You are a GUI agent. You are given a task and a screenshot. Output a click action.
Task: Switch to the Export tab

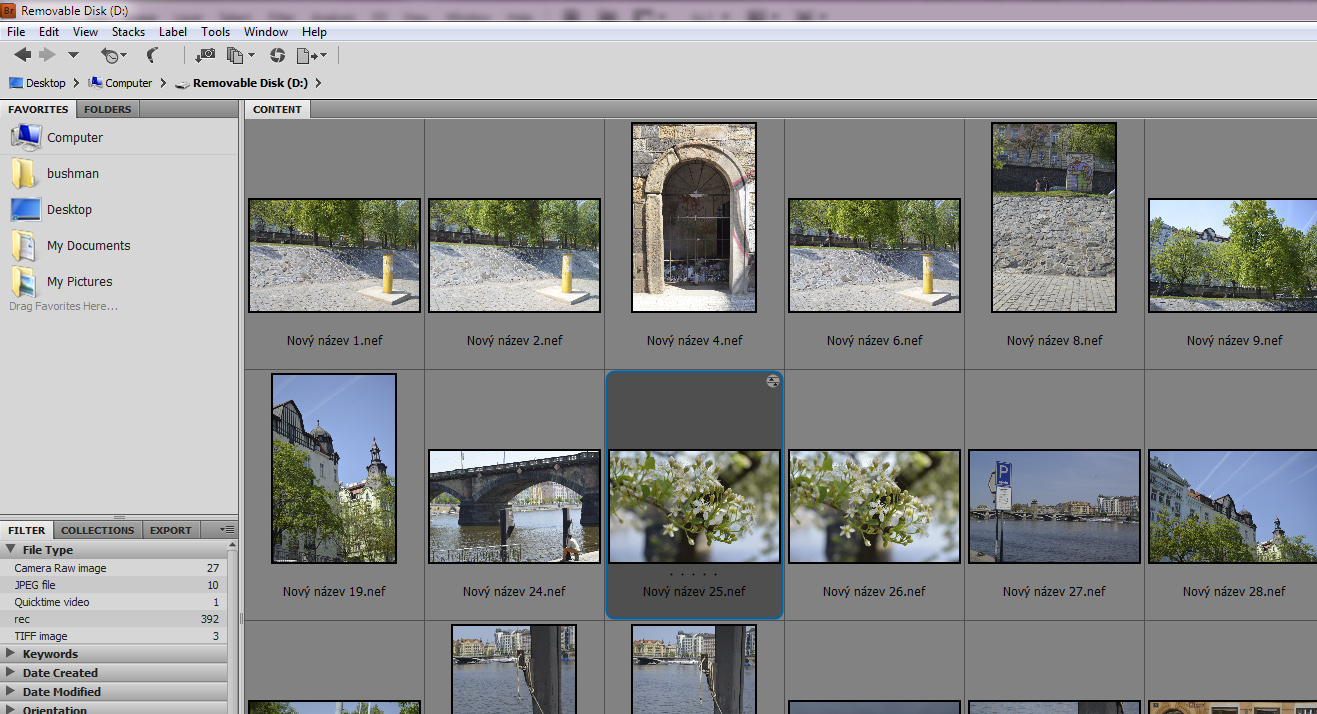(x=171, y=530)
